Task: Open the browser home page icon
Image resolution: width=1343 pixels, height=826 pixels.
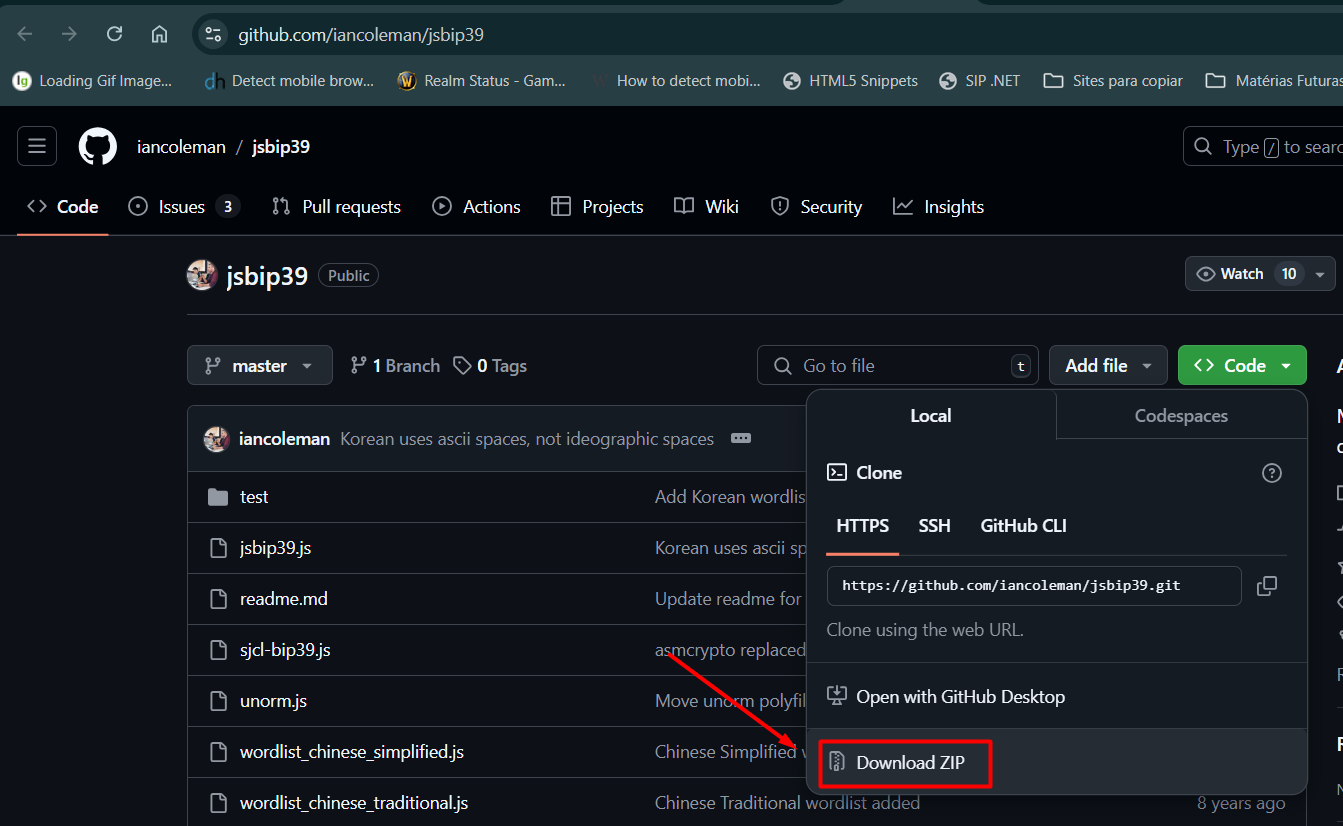Action: tap(159, 34)
